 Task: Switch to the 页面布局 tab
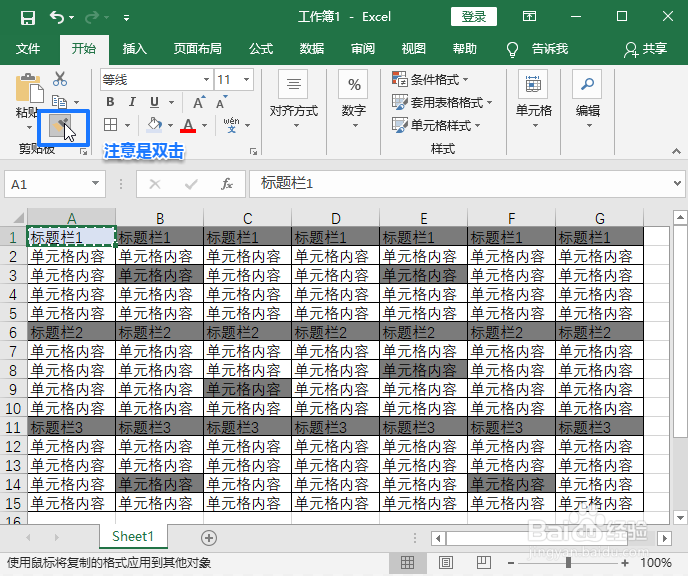[x=197, y=48]
